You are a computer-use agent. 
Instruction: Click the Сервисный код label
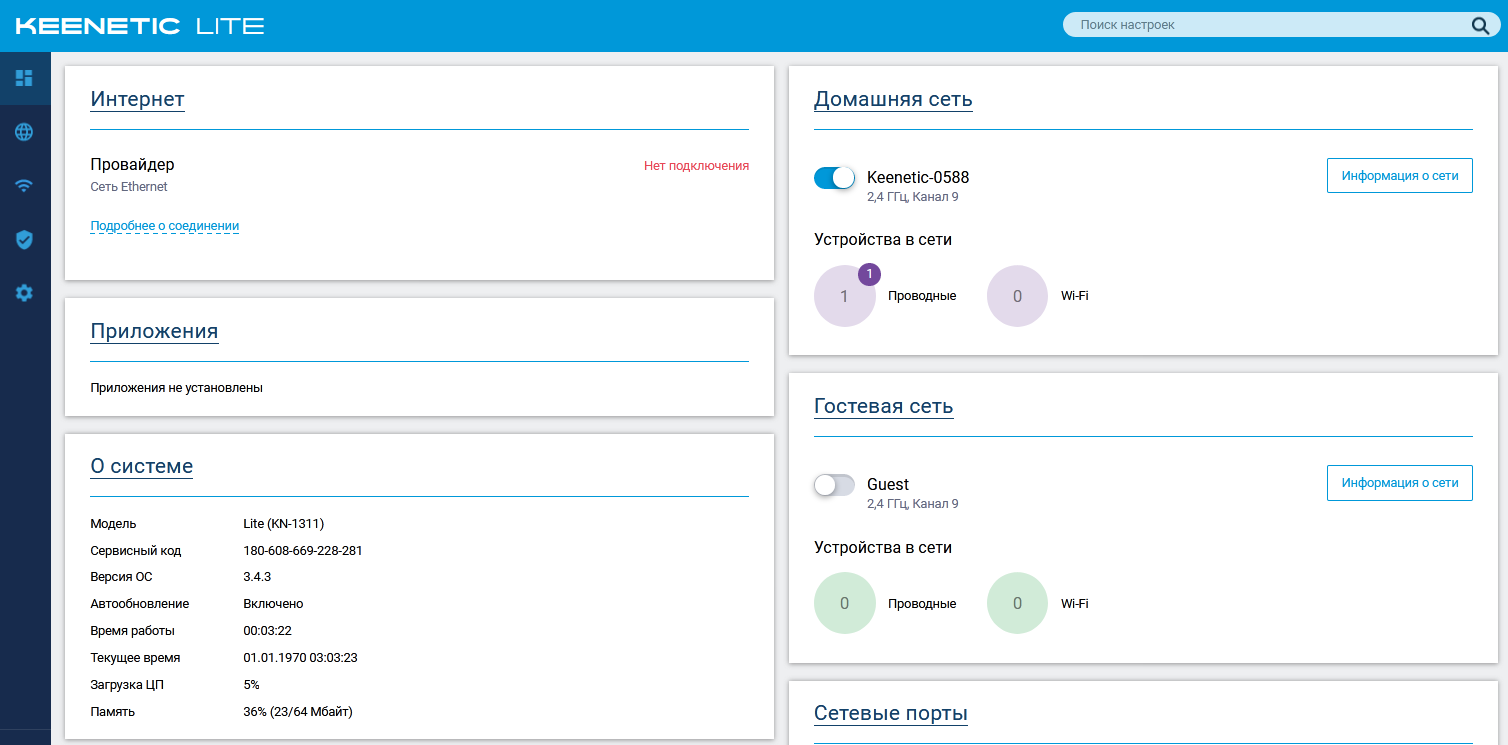tap(136, 550)
